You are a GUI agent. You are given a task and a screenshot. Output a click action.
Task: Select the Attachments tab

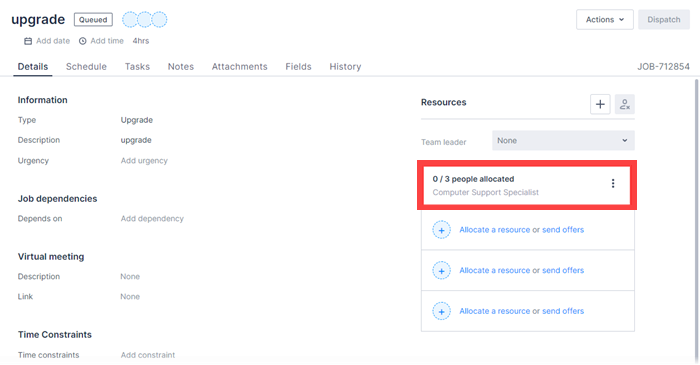[x=239, y=66]
